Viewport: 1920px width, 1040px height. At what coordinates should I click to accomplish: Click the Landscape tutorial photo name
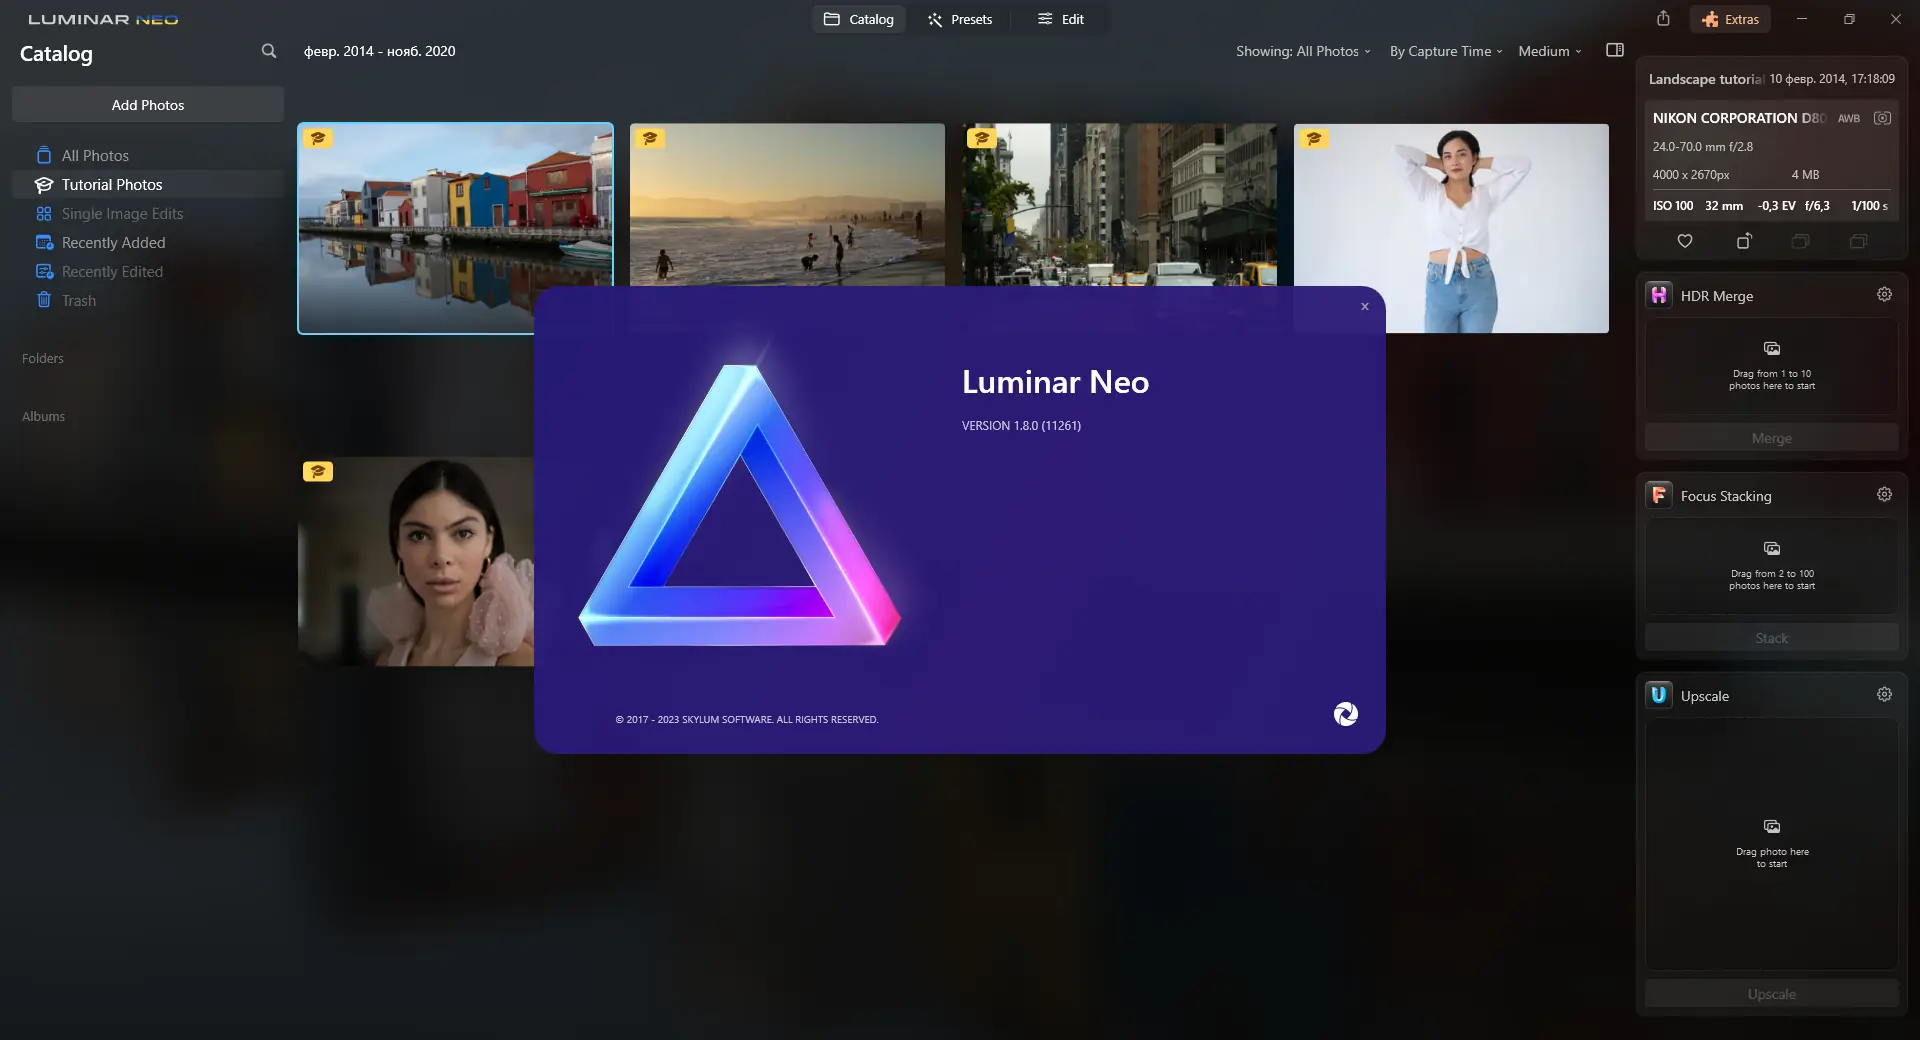[1706, 79]
